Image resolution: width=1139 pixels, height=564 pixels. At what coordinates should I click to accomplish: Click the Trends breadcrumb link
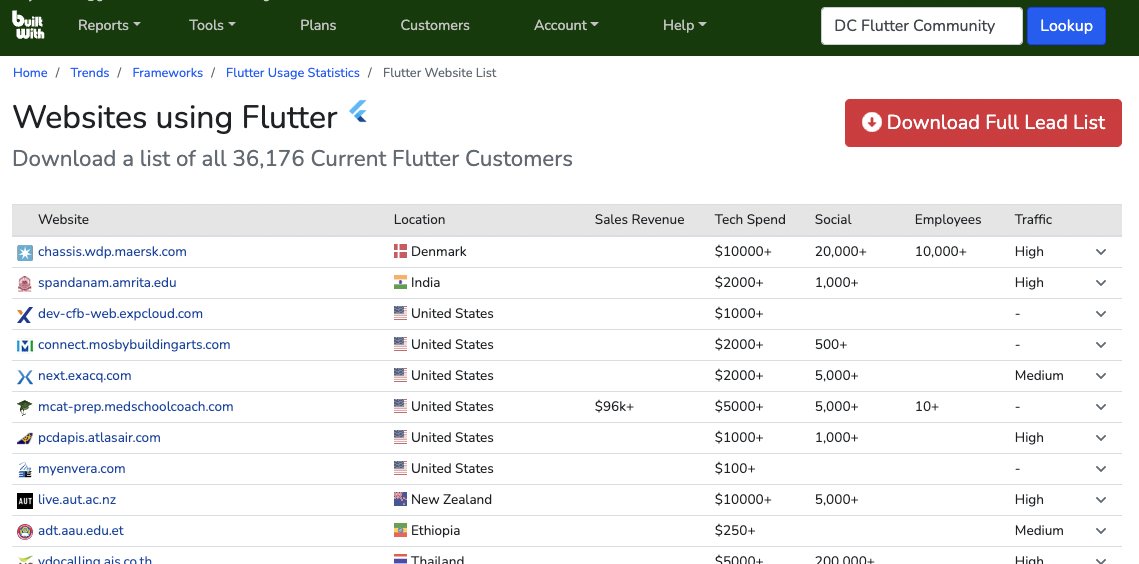[x=89, y=73]
